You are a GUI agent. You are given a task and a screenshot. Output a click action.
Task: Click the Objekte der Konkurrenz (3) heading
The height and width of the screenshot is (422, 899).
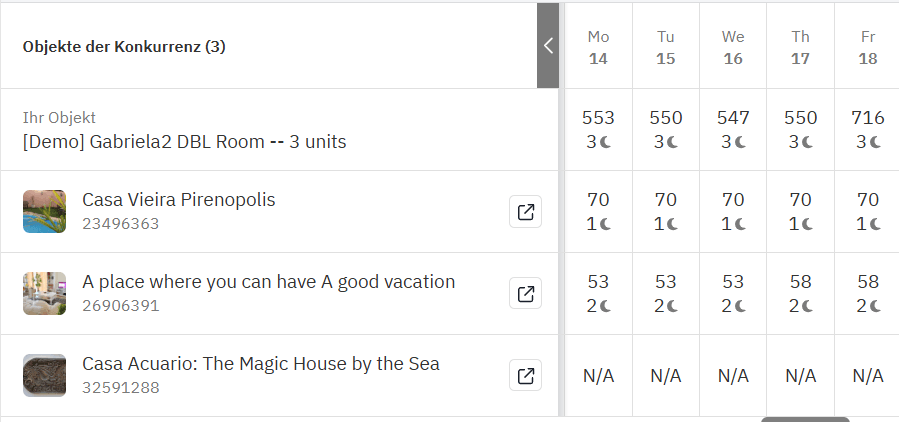tap(124, 46)
